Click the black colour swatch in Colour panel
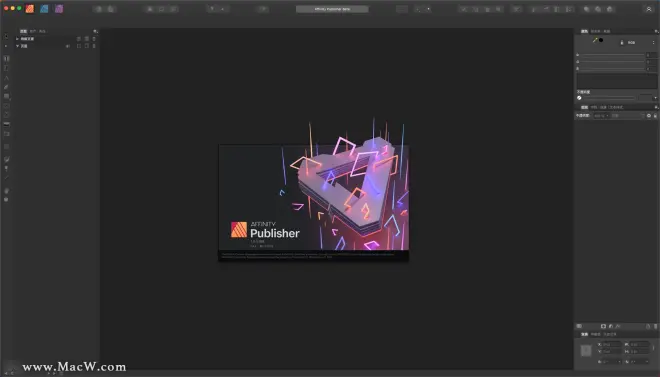This screenshot has width=660, height=377. [x=601, y=40]
